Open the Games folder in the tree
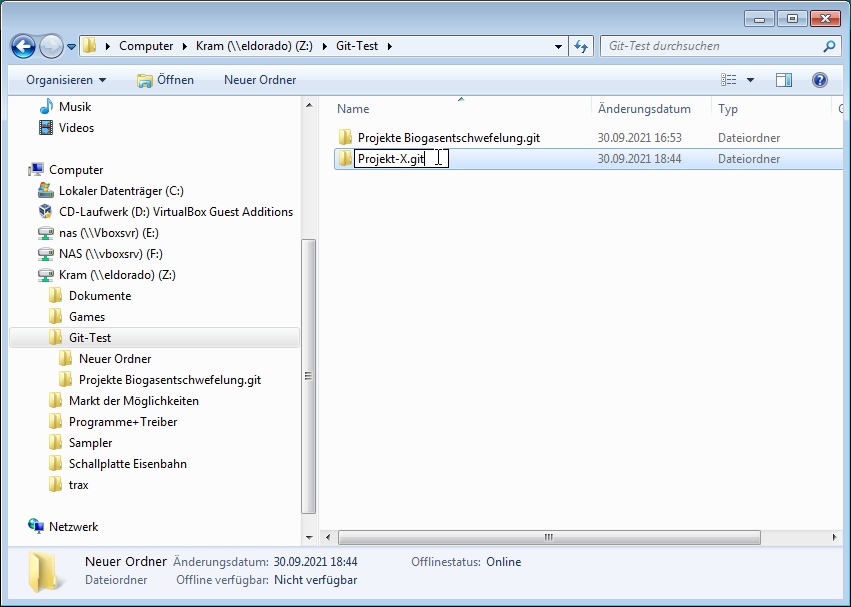This screenshot has width=851, height=607. point(87,317)
